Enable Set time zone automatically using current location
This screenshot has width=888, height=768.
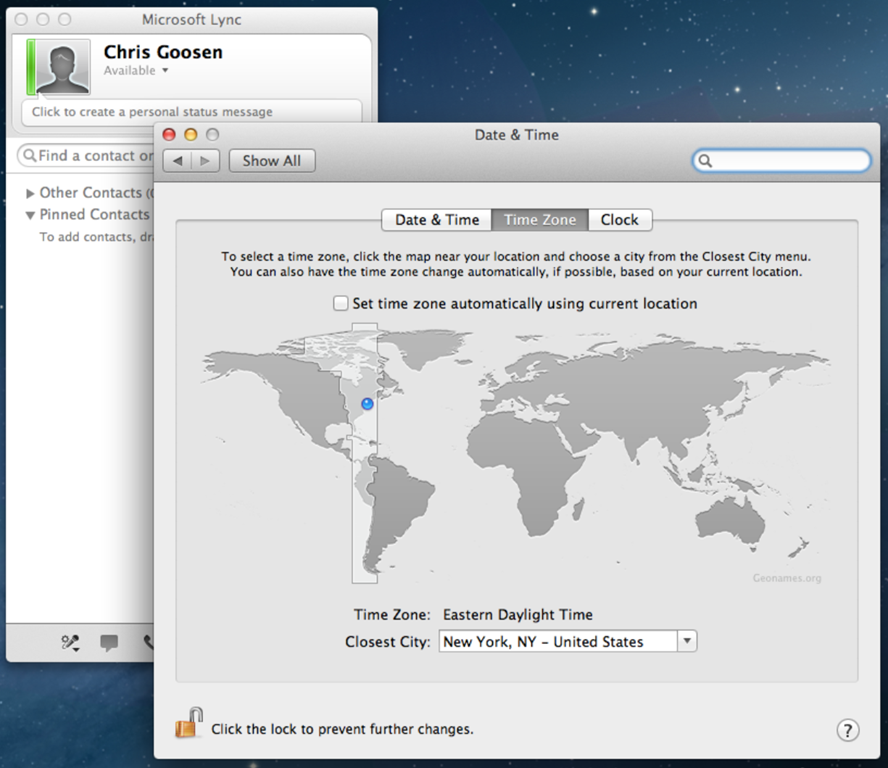(x=340, y=303)
